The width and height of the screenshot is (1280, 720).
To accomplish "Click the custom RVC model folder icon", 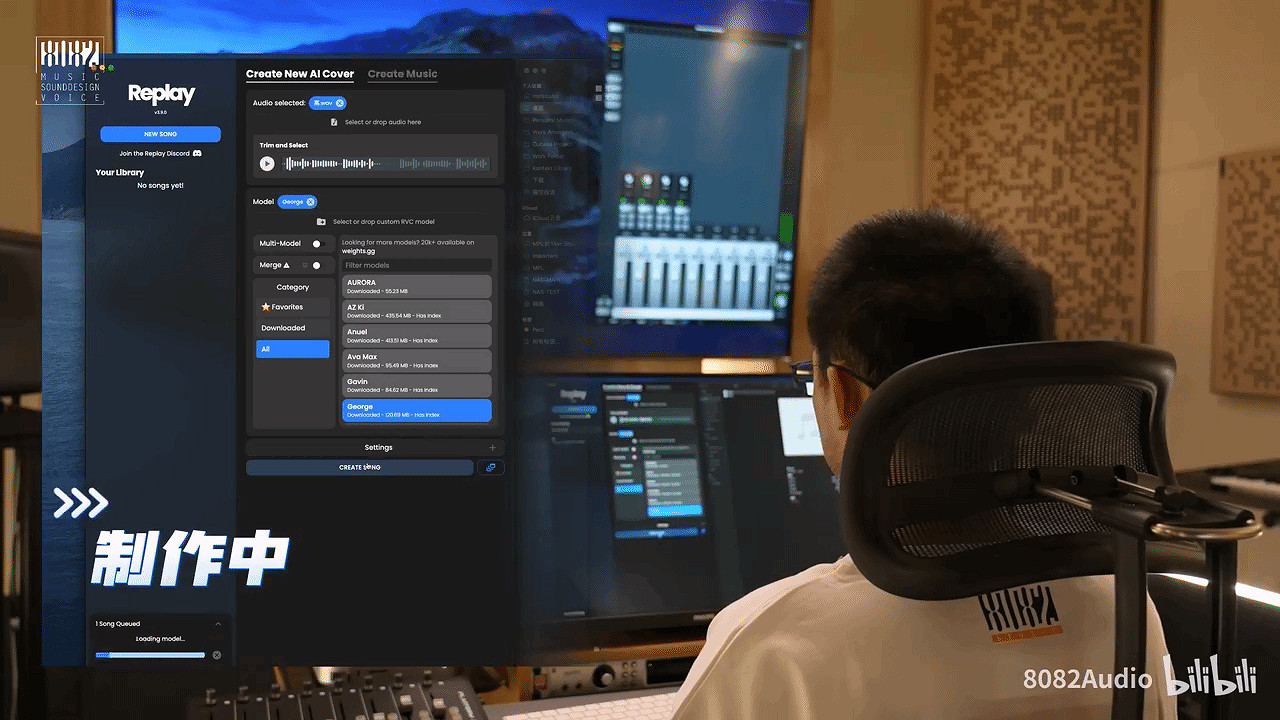I will [321, 222].
